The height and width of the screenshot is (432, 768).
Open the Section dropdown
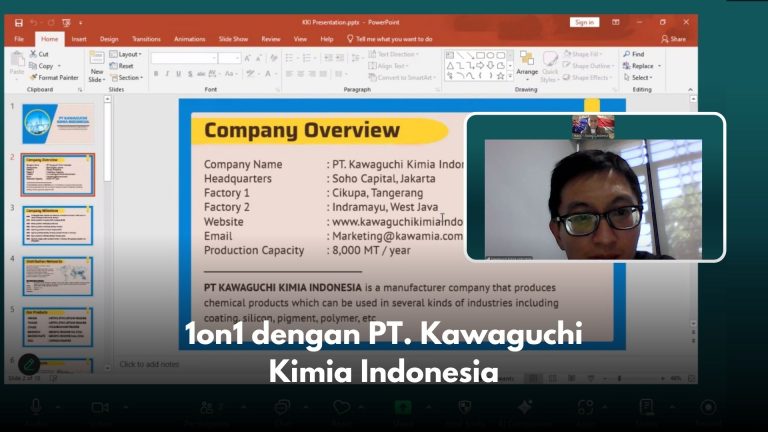tap(127, 77)
